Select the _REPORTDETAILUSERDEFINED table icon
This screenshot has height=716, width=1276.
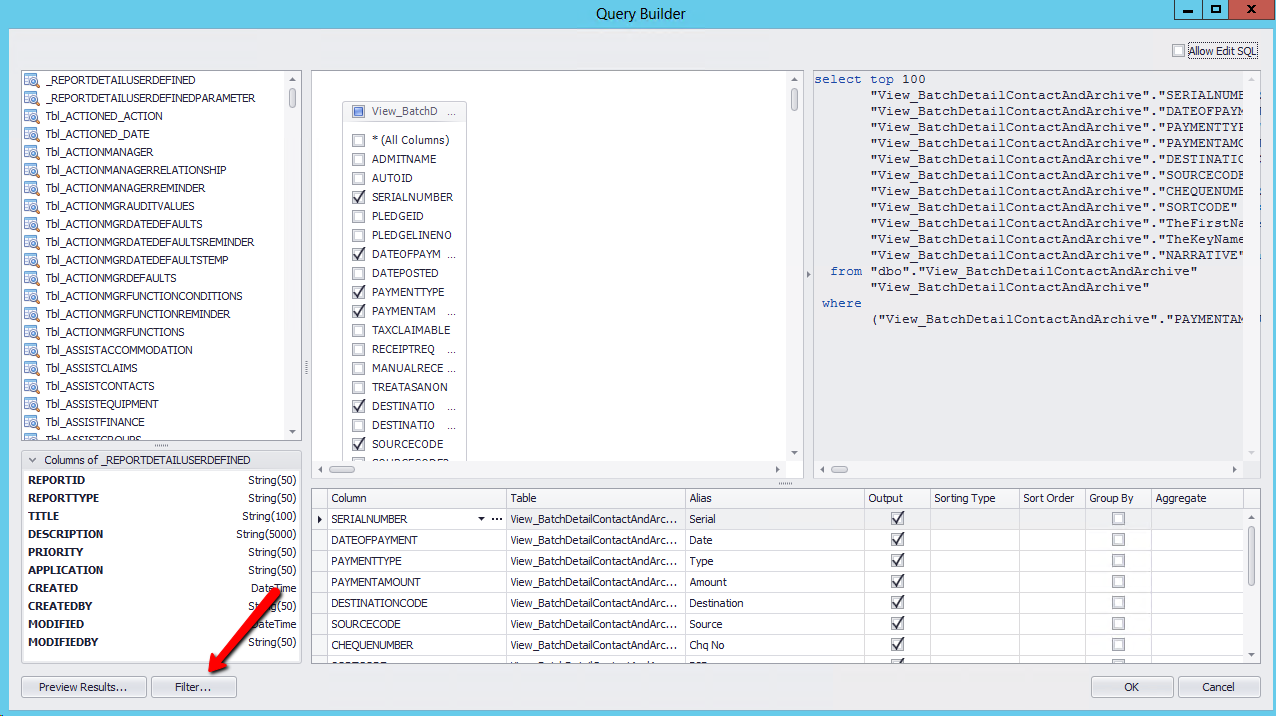click(x=31, y=80)
